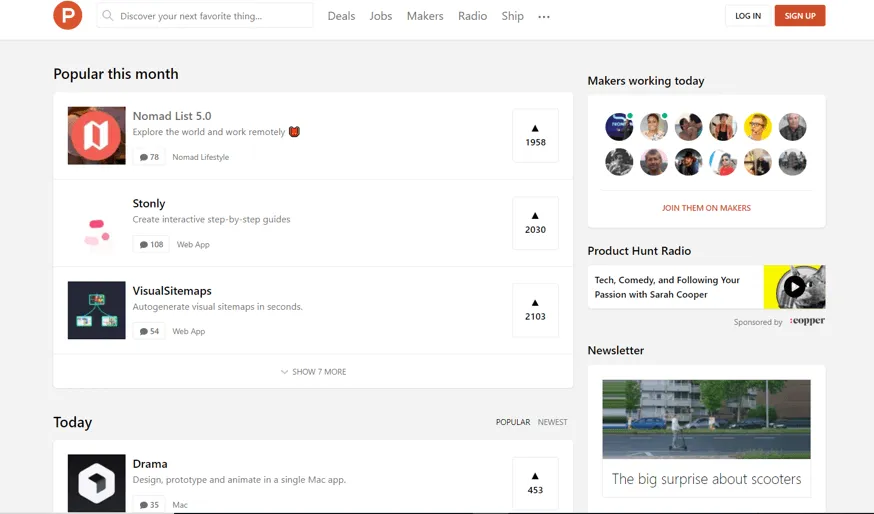
Task: Go to the Makers page
Action: 425,16
